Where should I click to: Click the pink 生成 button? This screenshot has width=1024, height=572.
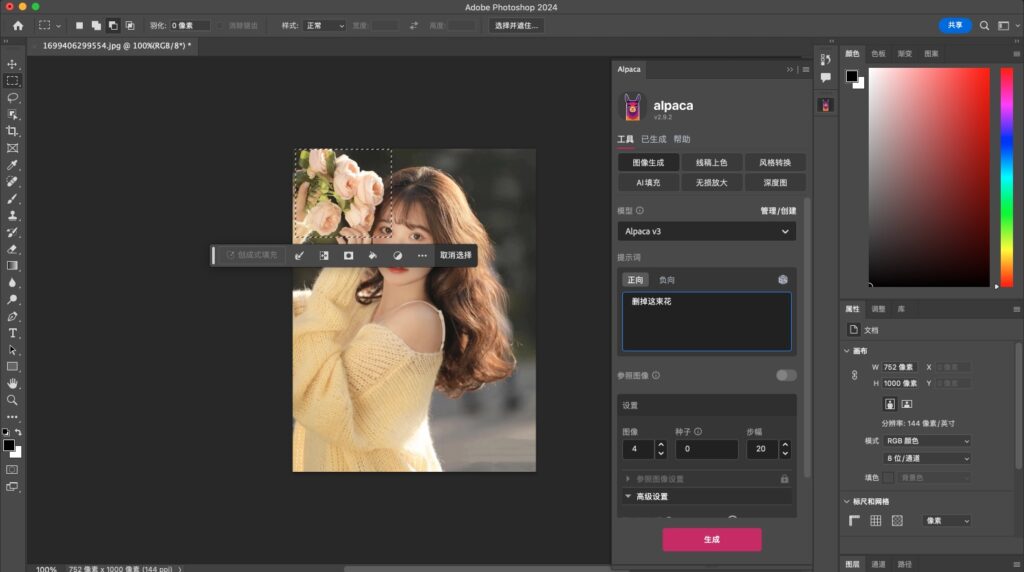711,539
